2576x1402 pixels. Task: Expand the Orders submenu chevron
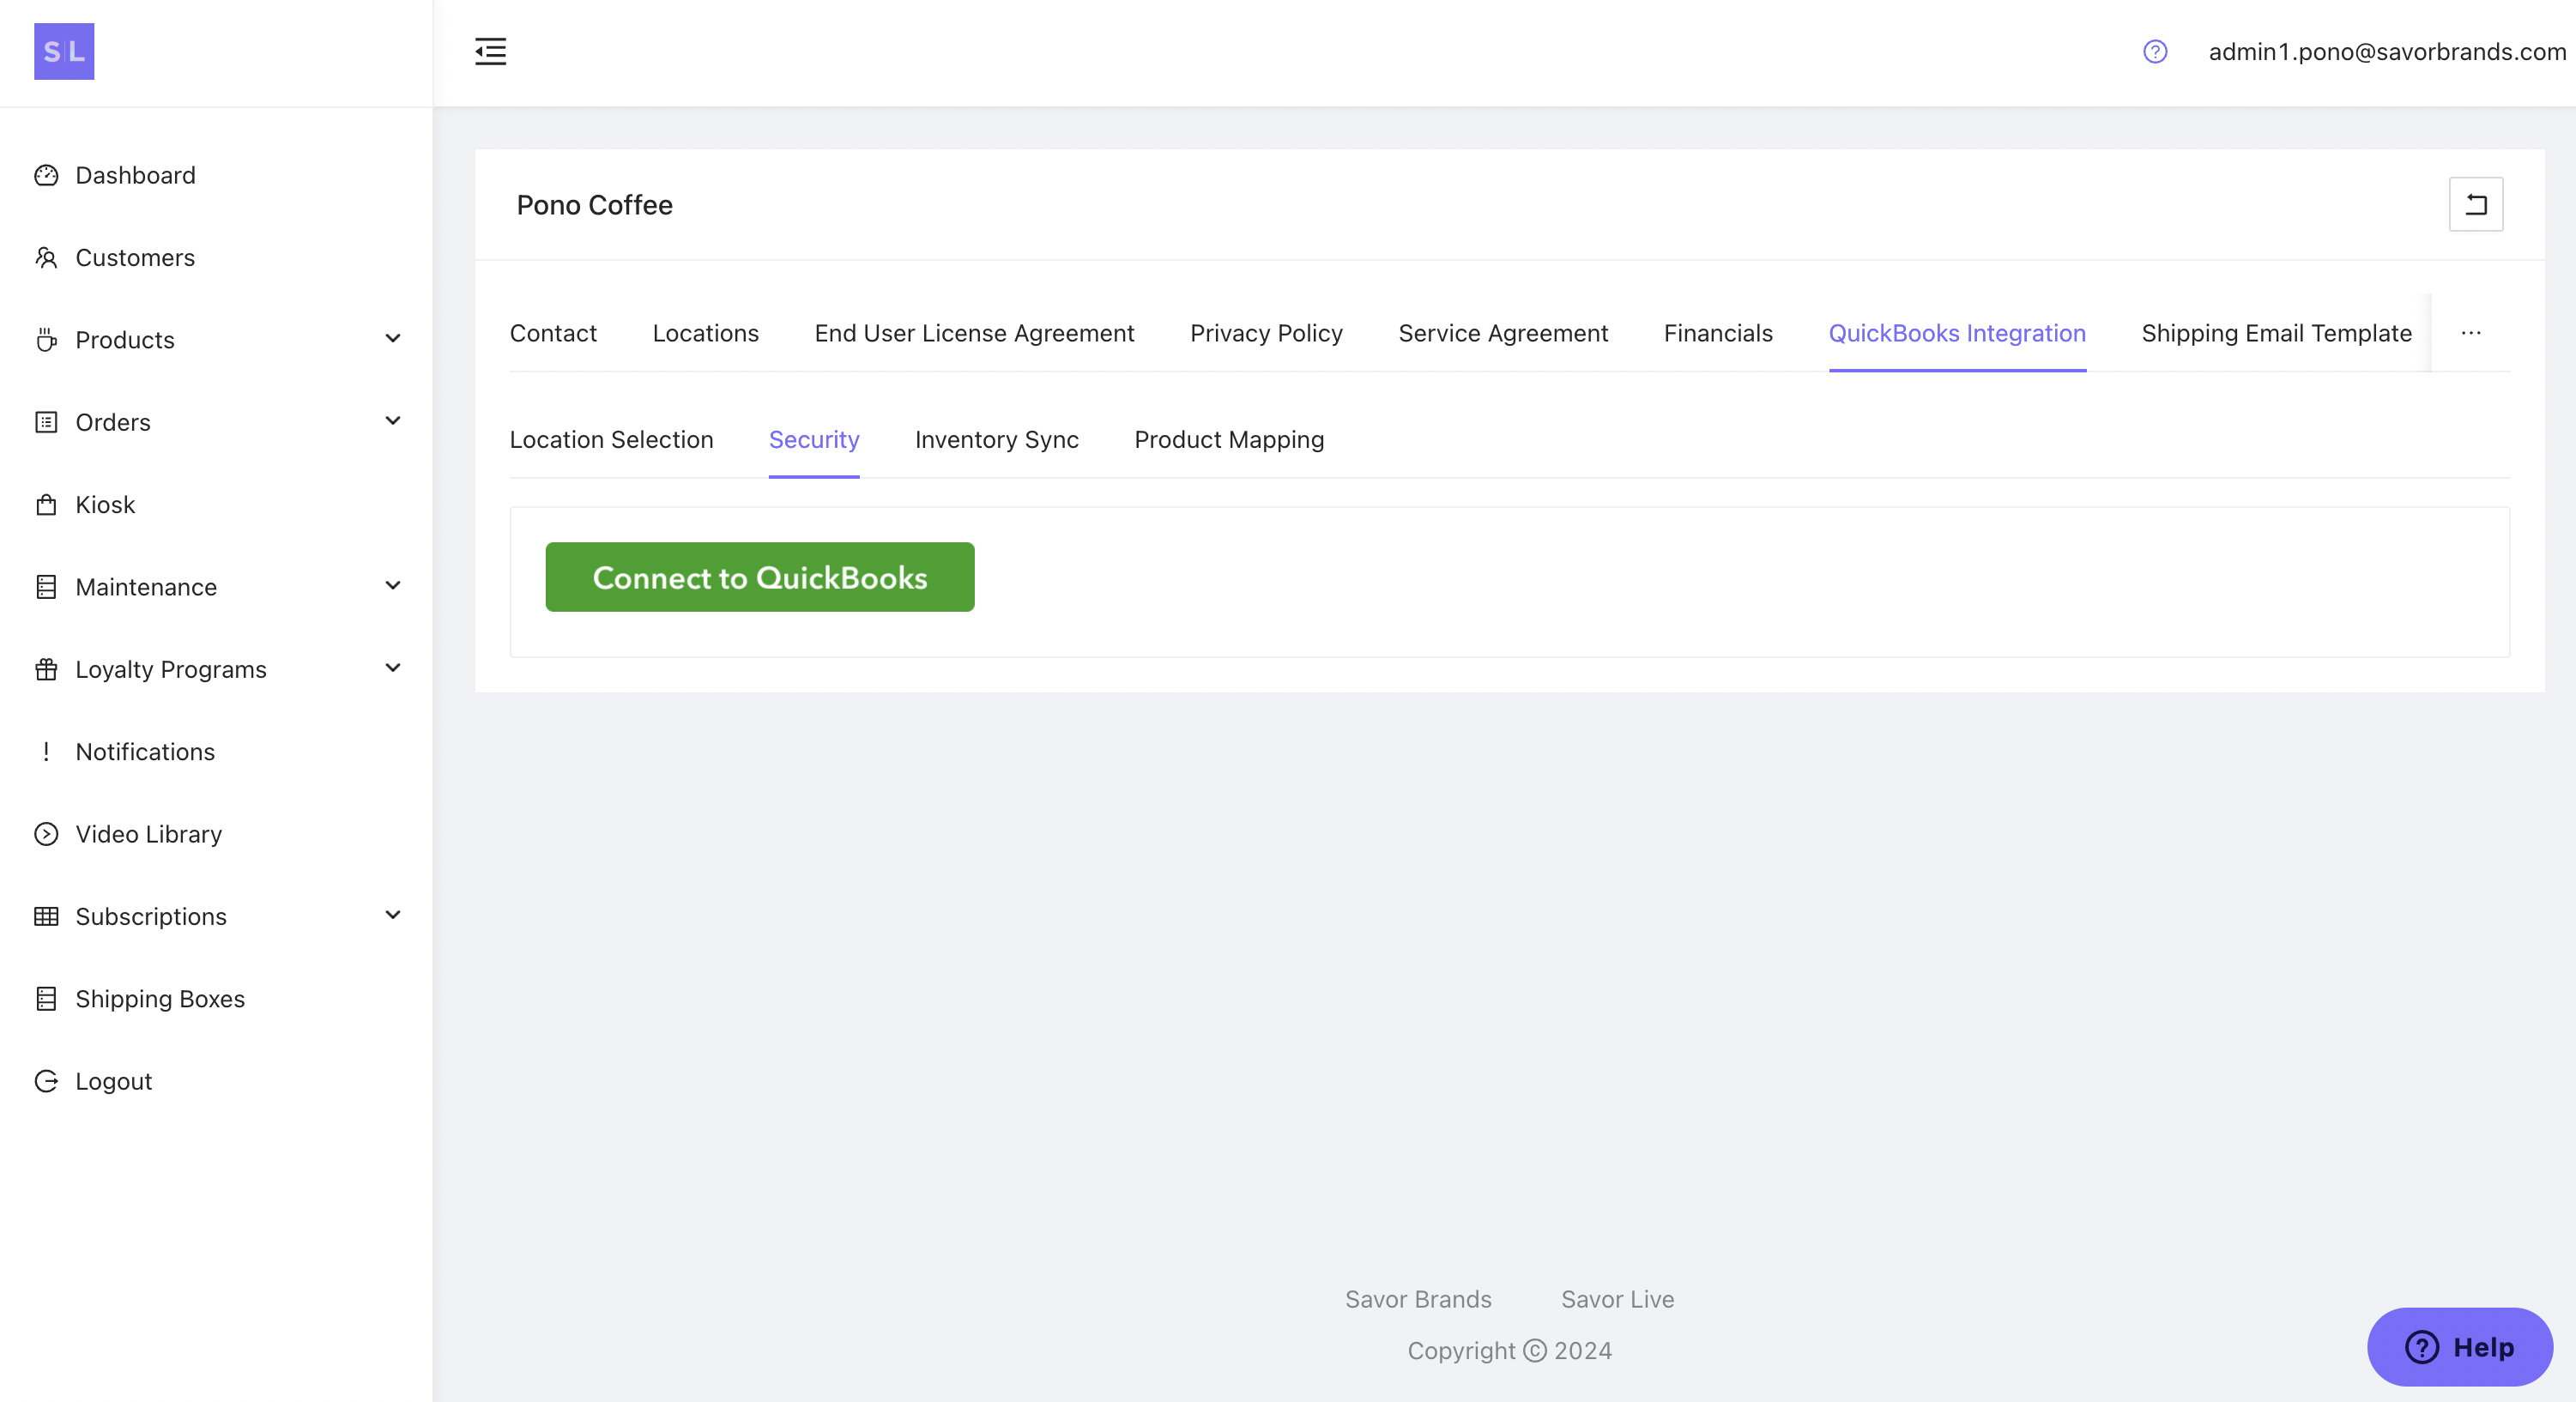pos(393,421)
